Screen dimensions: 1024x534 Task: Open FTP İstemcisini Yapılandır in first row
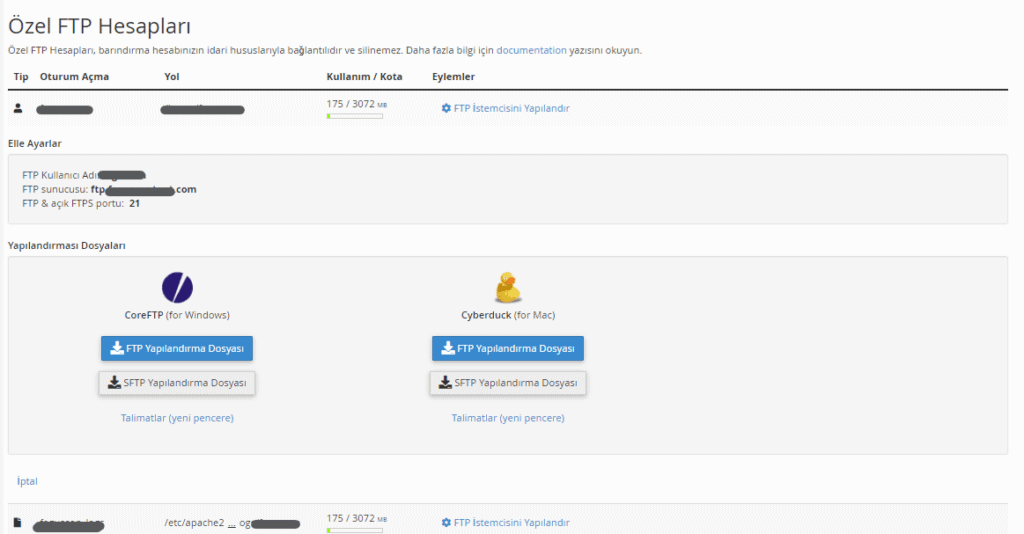coord(505,108)
